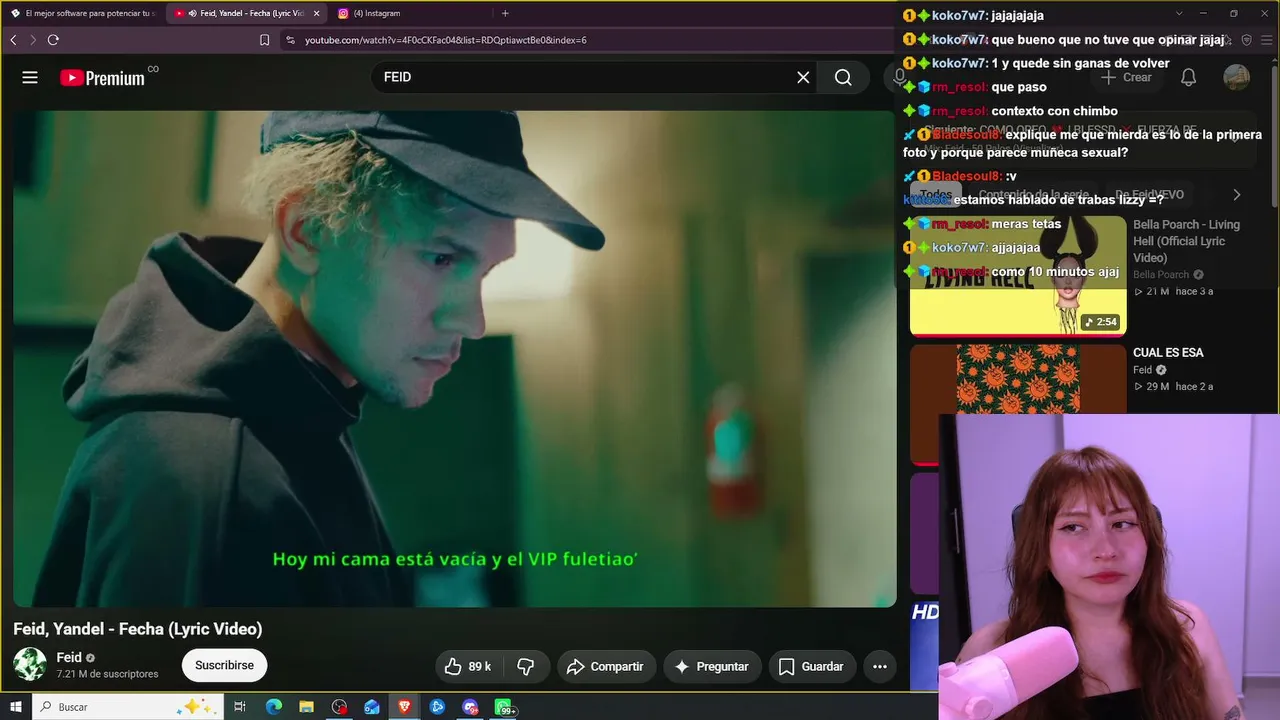The height and width of the screenshot is (720, 1280).
Task: Go to YouTube Premium home logo
Action: tap(103, 77)
